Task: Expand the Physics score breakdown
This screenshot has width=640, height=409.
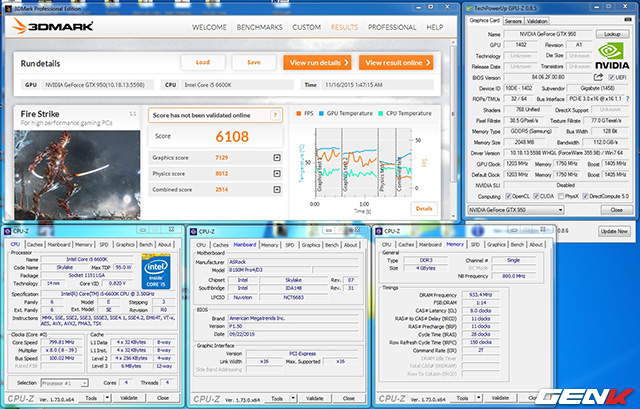Action: pyautogui.click(x=276, y=172)
